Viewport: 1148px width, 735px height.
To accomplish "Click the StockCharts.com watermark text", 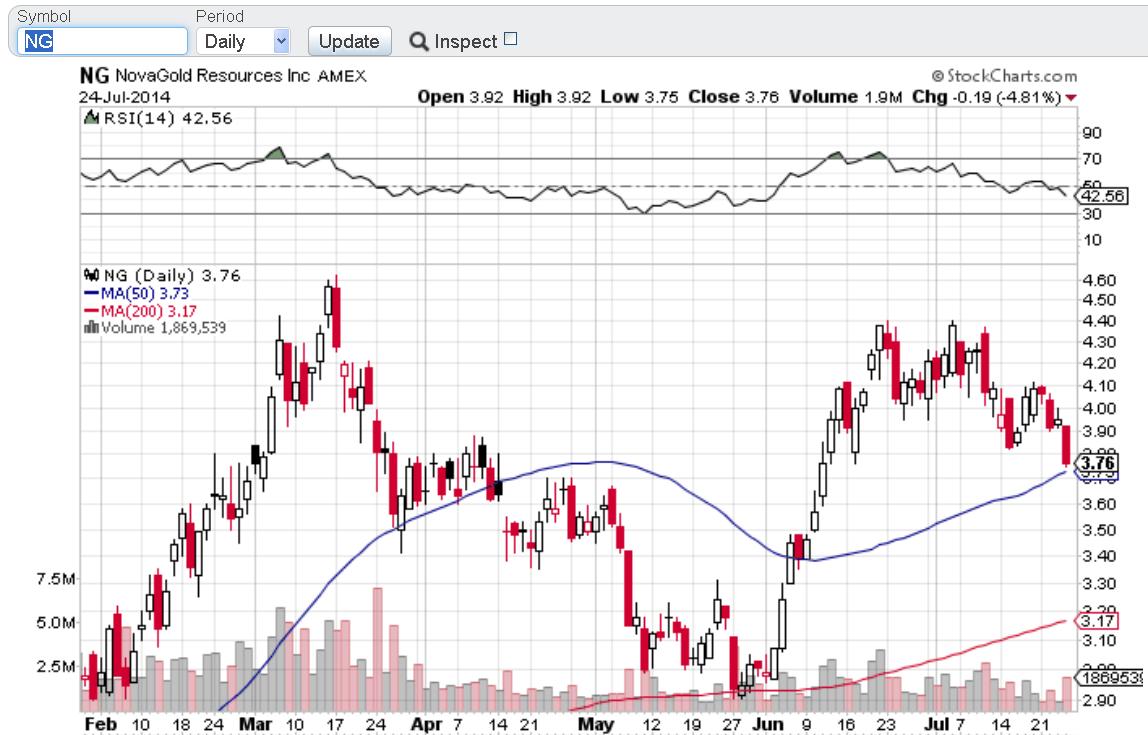I will click(x=1011, y=76).
